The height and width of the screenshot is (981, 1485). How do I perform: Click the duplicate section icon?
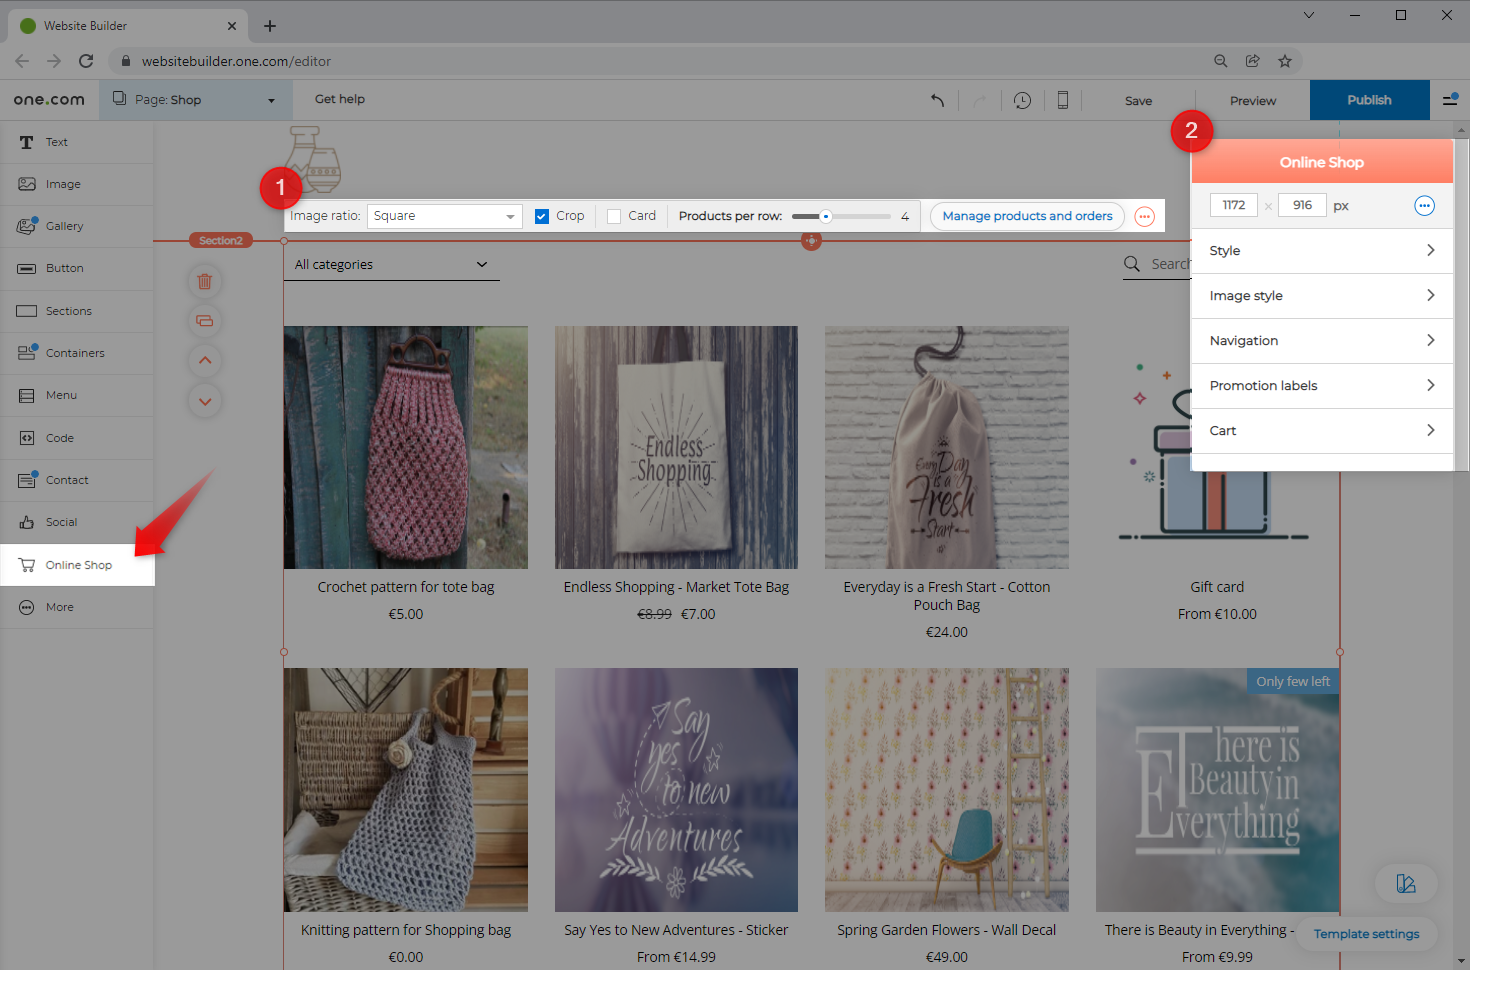(205, 321)
